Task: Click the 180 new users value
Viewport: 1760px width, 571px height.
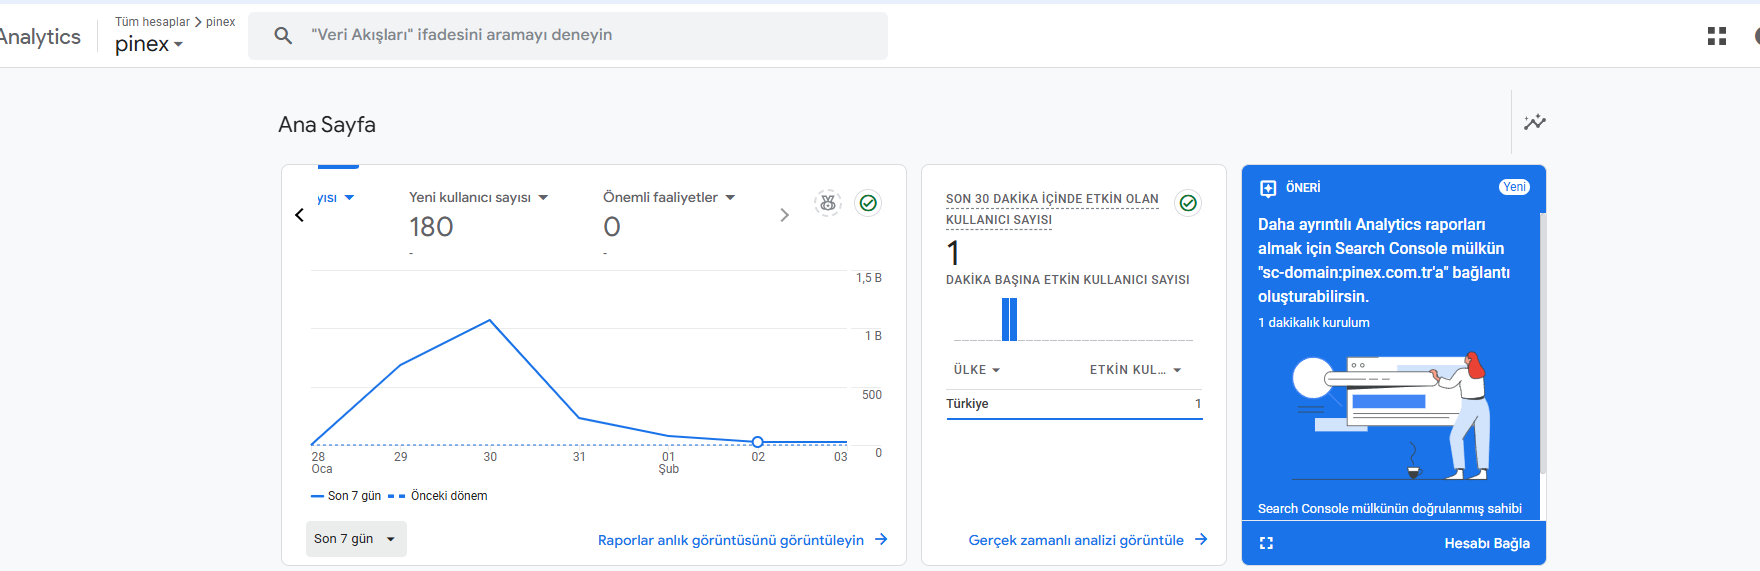Action: [x=431, y=227]
